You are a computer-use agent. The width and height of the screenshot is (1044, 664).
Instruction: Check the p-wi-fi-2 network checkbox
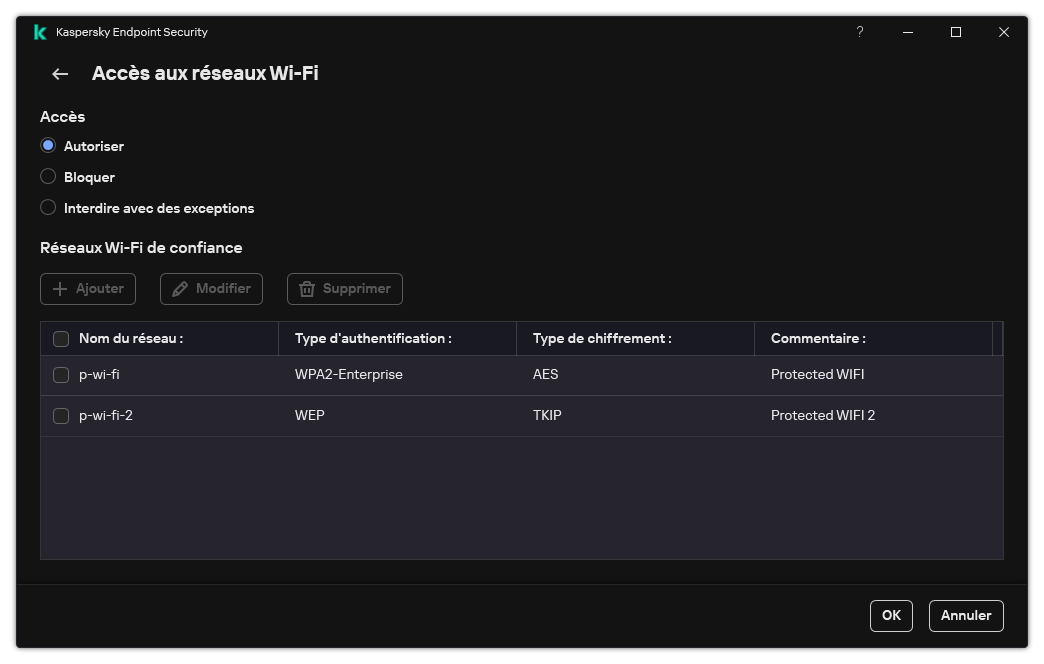[61, 415]
